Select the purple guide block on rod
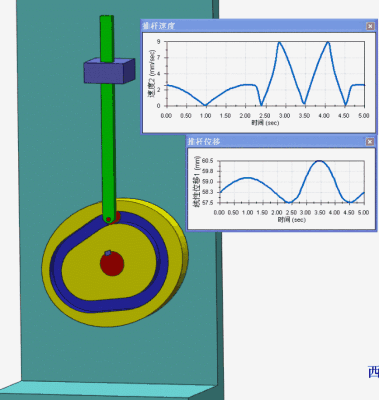The image size is (379, 400). (109, 71)
